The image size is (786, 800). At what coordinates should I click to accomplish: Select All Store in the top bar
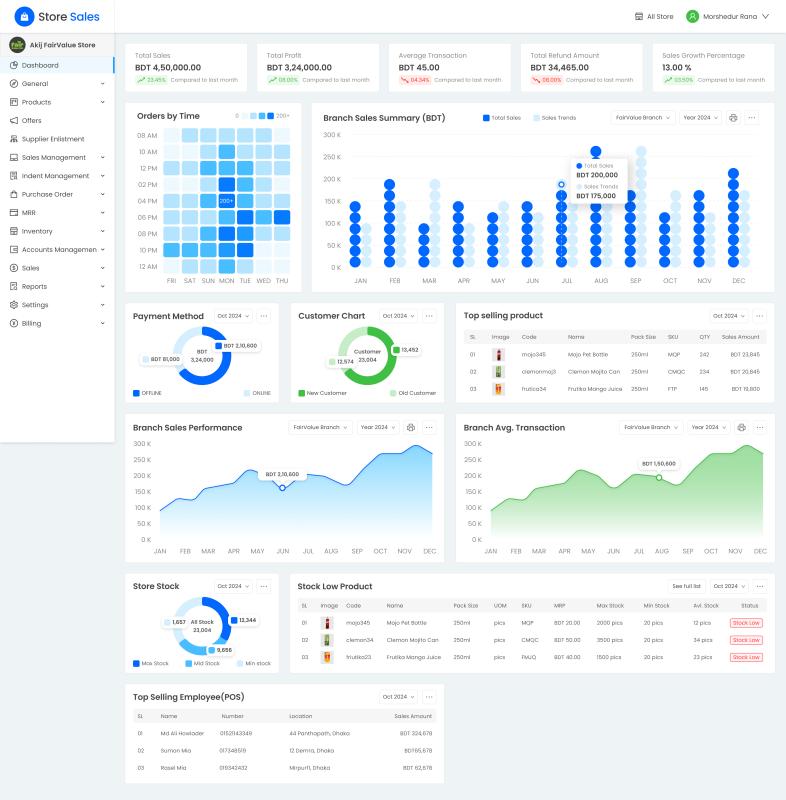(x=654, y=16)
